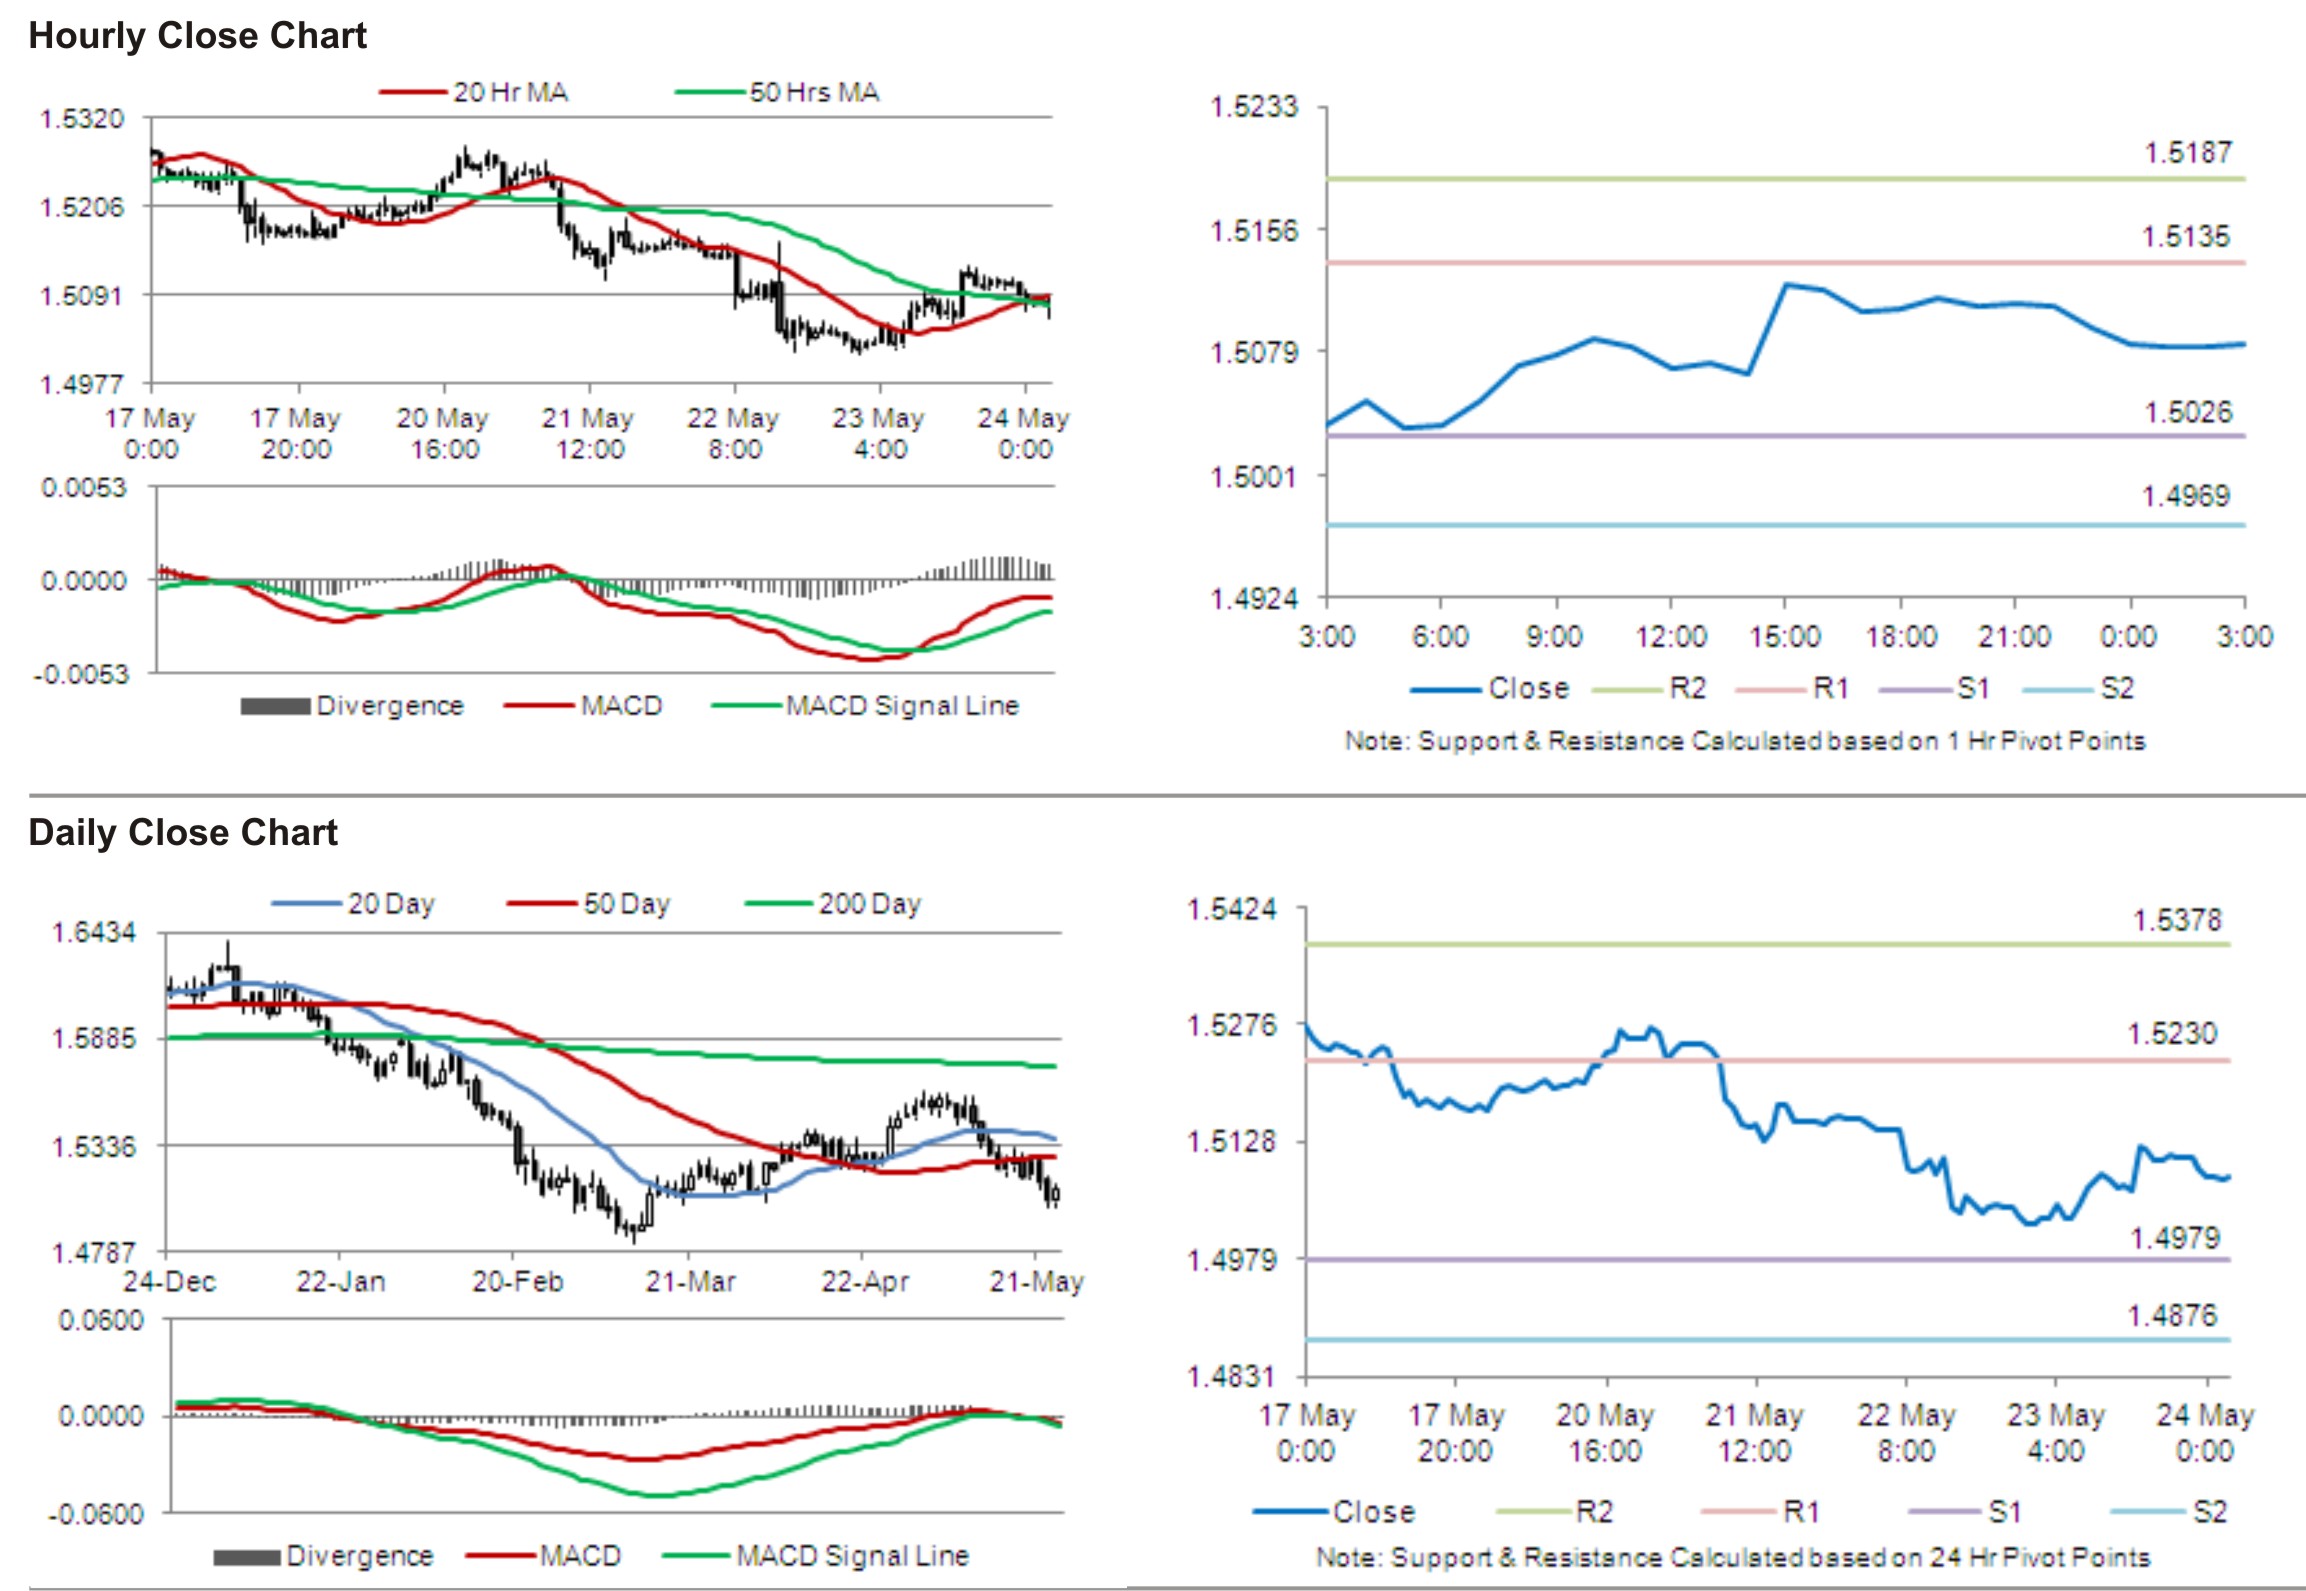Viewport: 2306px width, 1591px height.
Task: Click the 1.5156 axis value
Action: pyautogui.click(x=1254, y=231)
